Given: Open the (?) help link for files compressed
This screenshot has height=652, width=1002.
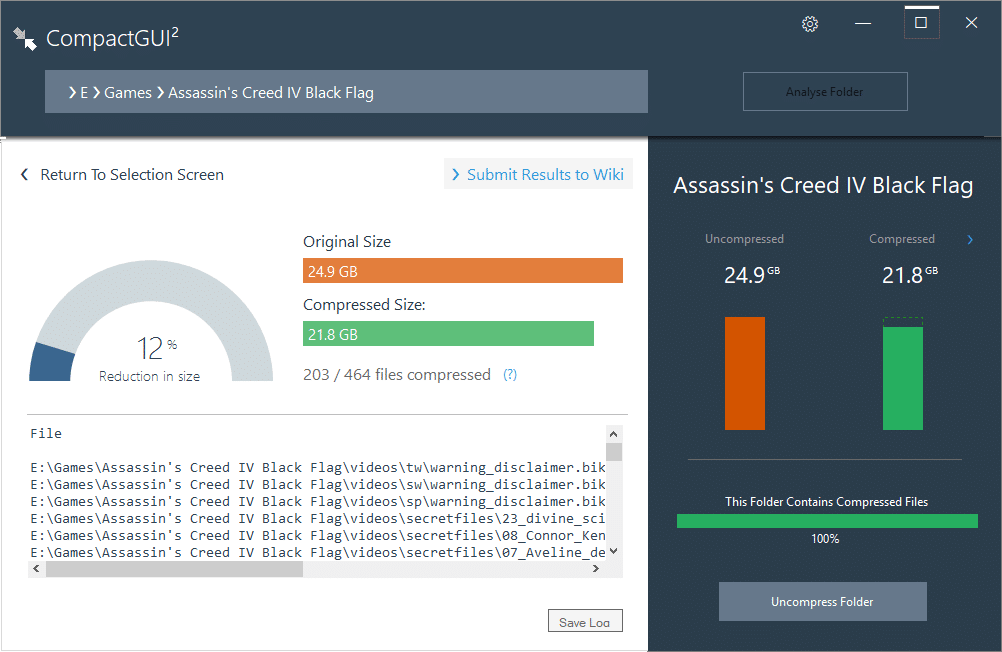Looking at the screenshot, I should [x=509, y=375].
